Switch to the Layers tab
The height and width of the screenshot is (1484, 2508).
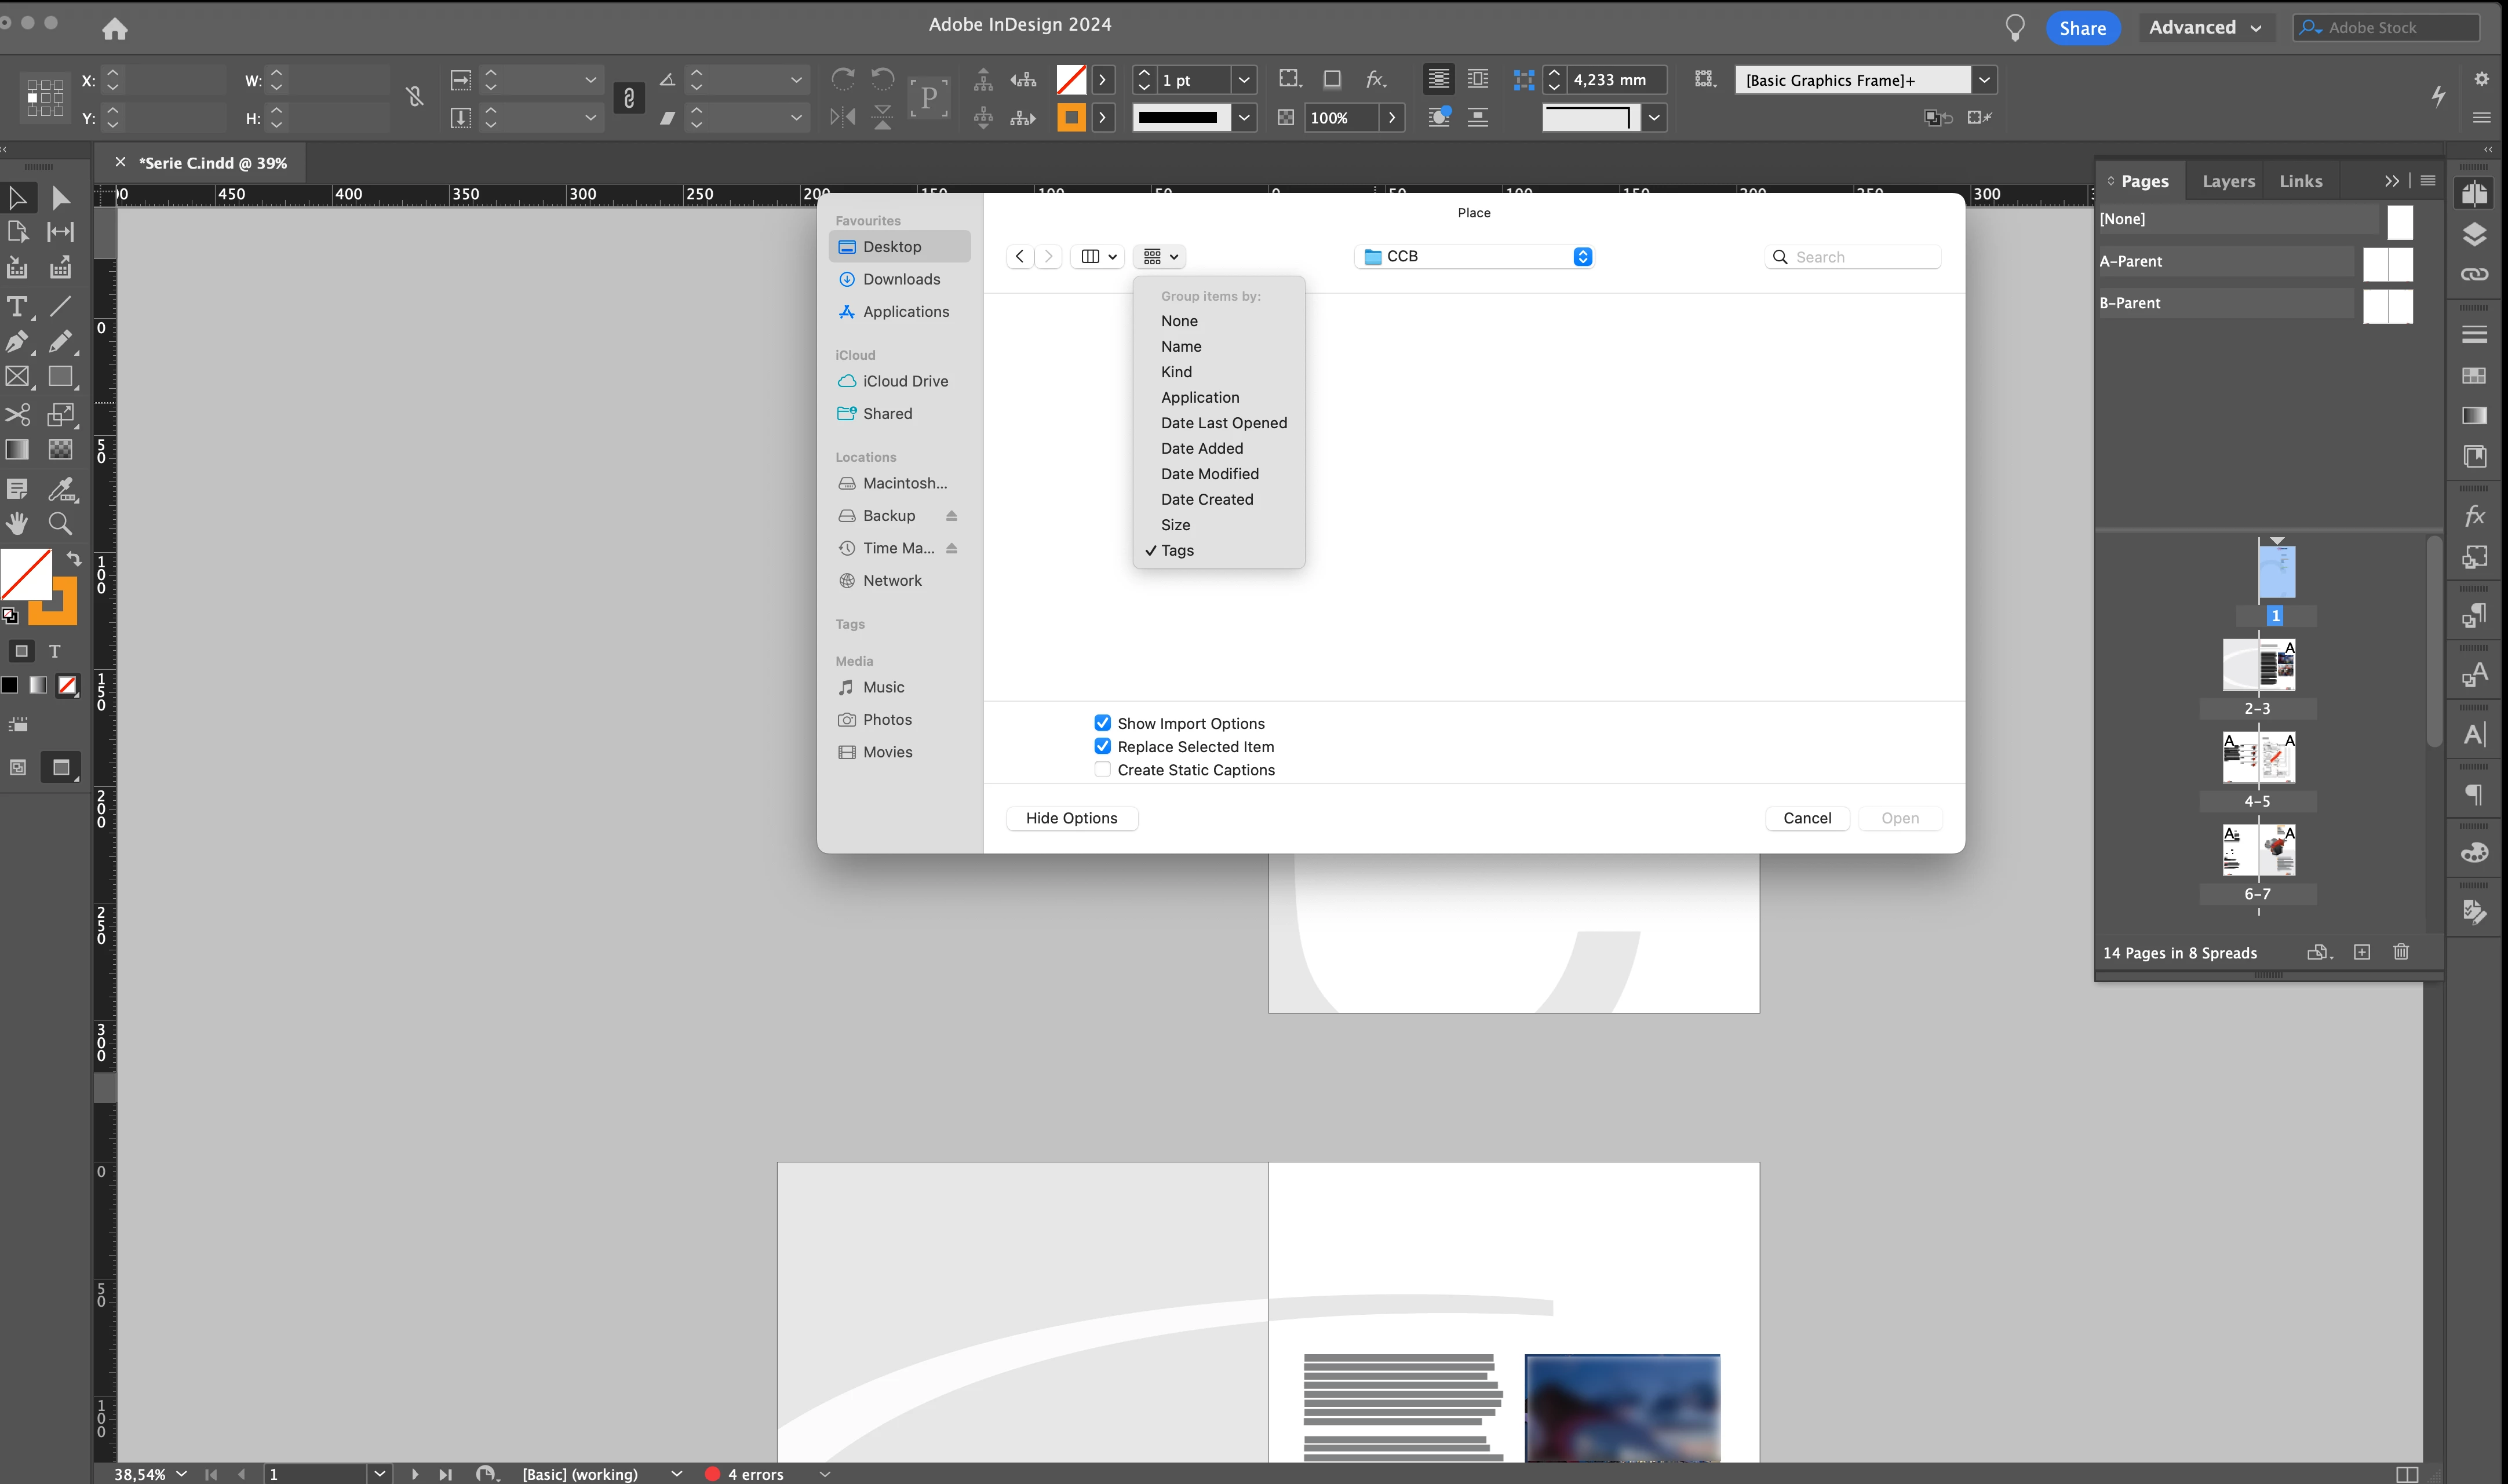coord(2228,181)
